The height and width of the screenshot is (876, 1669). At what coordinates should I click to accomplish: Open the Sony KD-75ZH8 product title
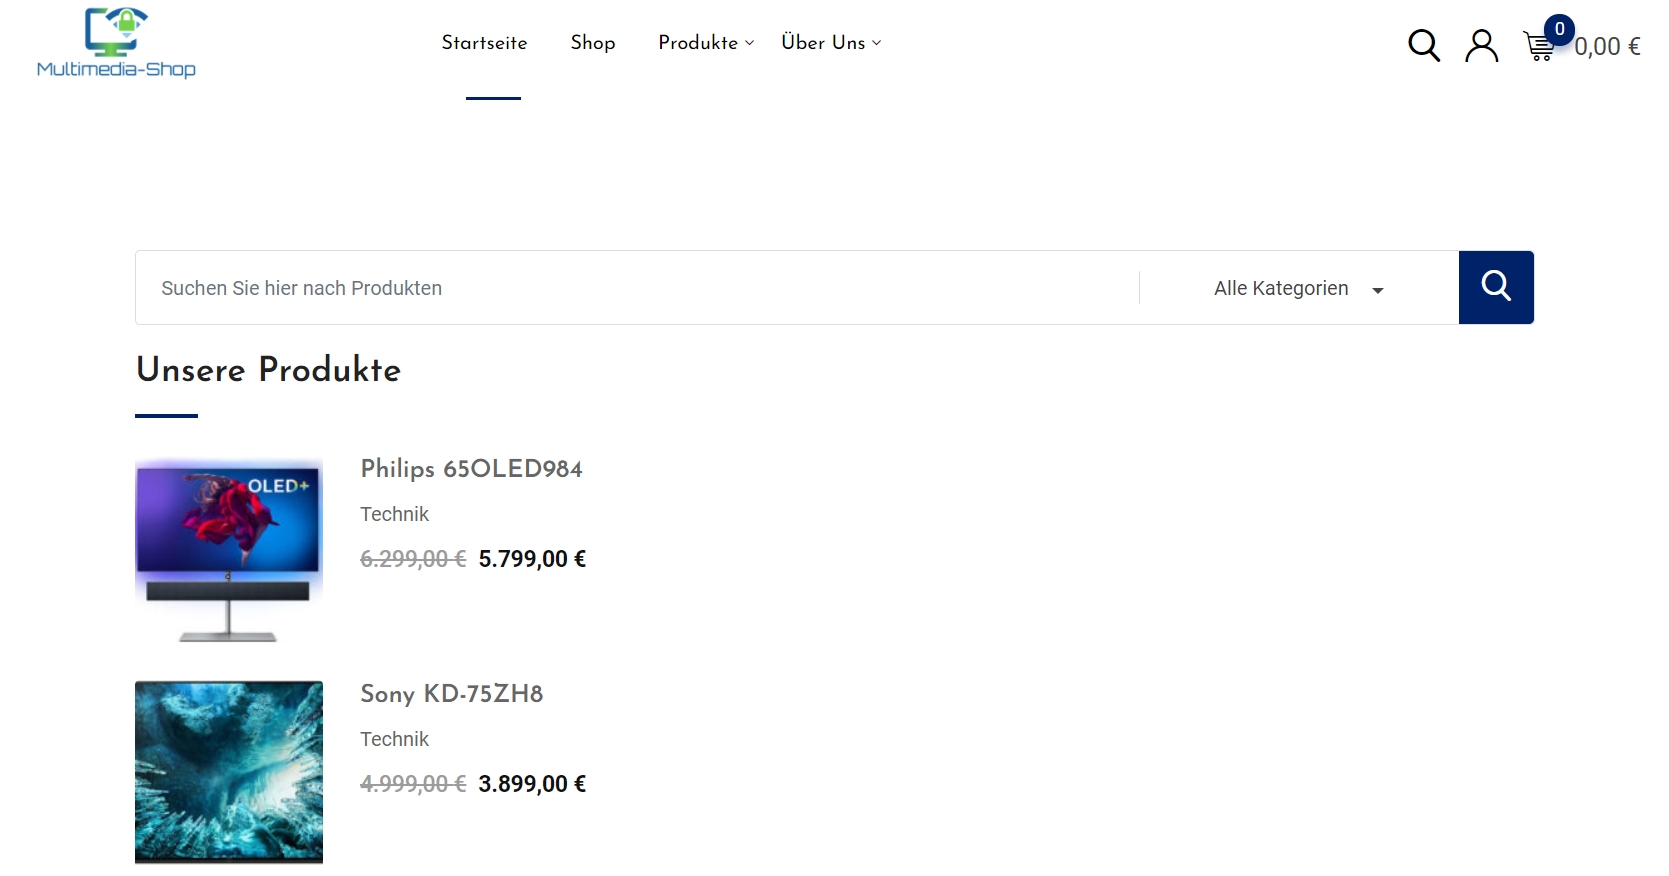(452, 694)
